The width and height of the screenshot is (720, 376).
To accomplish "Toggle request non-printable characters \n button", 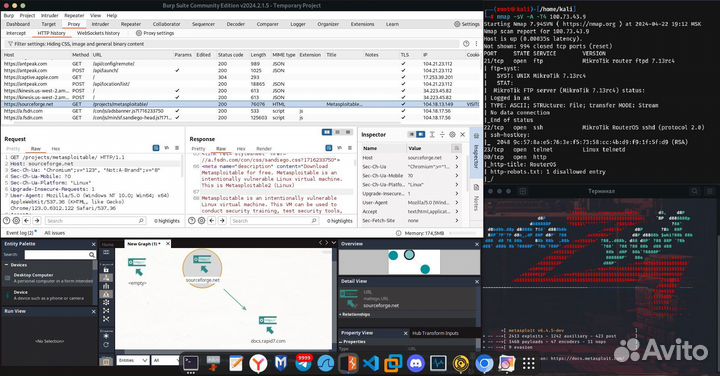I will [167, 148].
